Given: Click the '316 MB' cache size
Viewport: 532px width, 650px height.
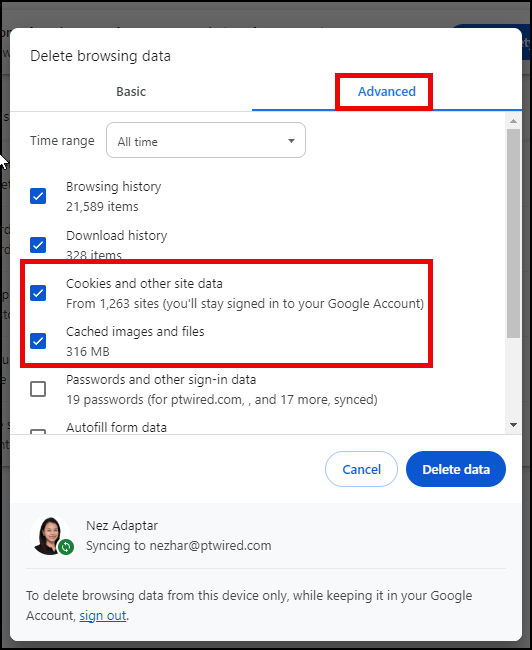Looking at the screenshot, I should click(x=88, y=352).
